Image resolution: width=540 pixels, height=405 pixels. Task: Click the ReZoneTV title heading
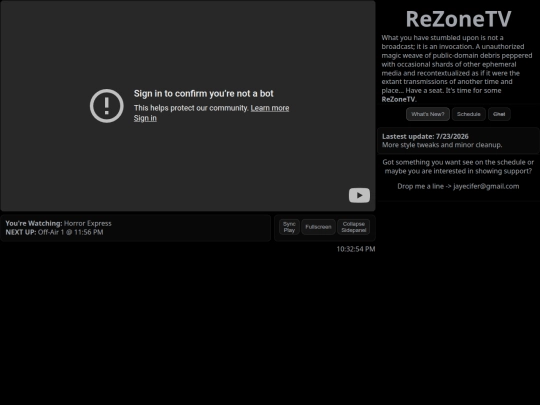pos(458,19)
